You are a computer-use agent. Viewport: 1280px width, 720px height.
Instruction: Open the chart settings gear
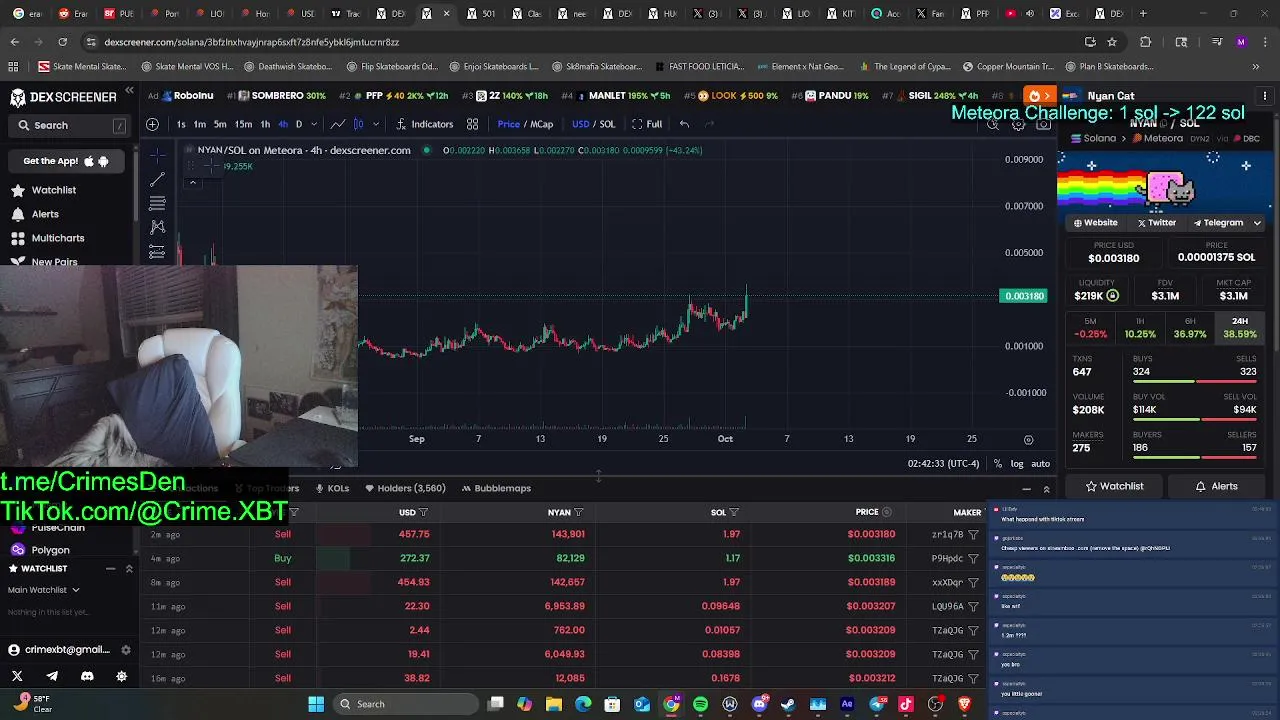(x=1018, y=125)
